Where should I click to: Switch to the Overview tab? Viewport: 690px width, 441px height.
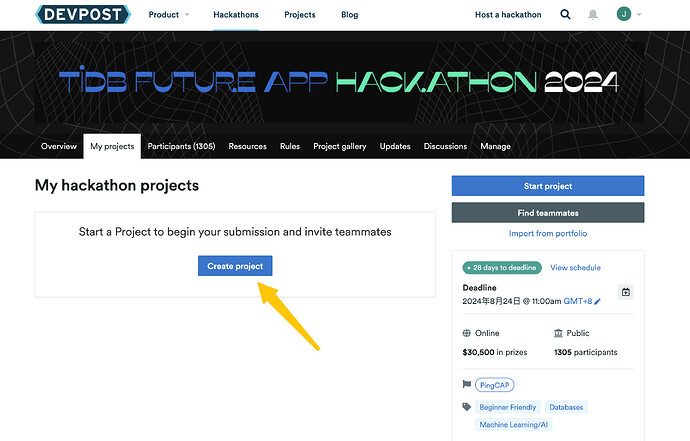58,146
